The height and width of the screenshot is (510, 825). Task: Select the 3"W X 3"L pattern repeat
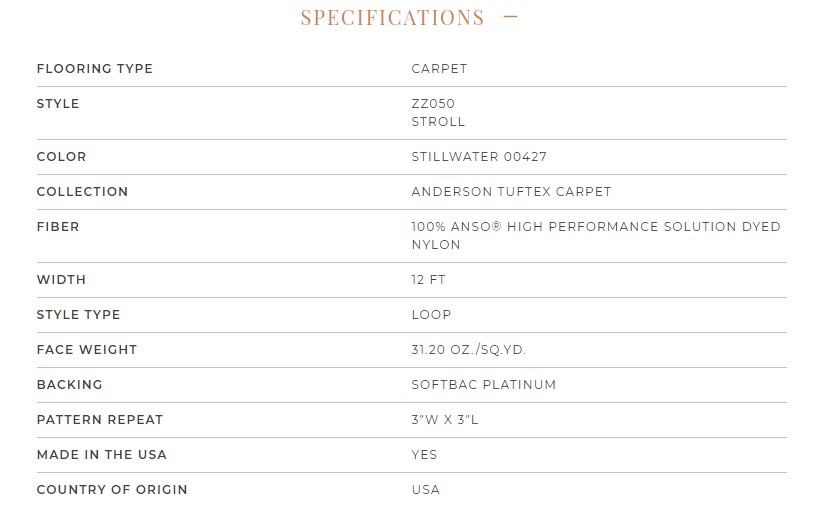click(x=445, y=419)
